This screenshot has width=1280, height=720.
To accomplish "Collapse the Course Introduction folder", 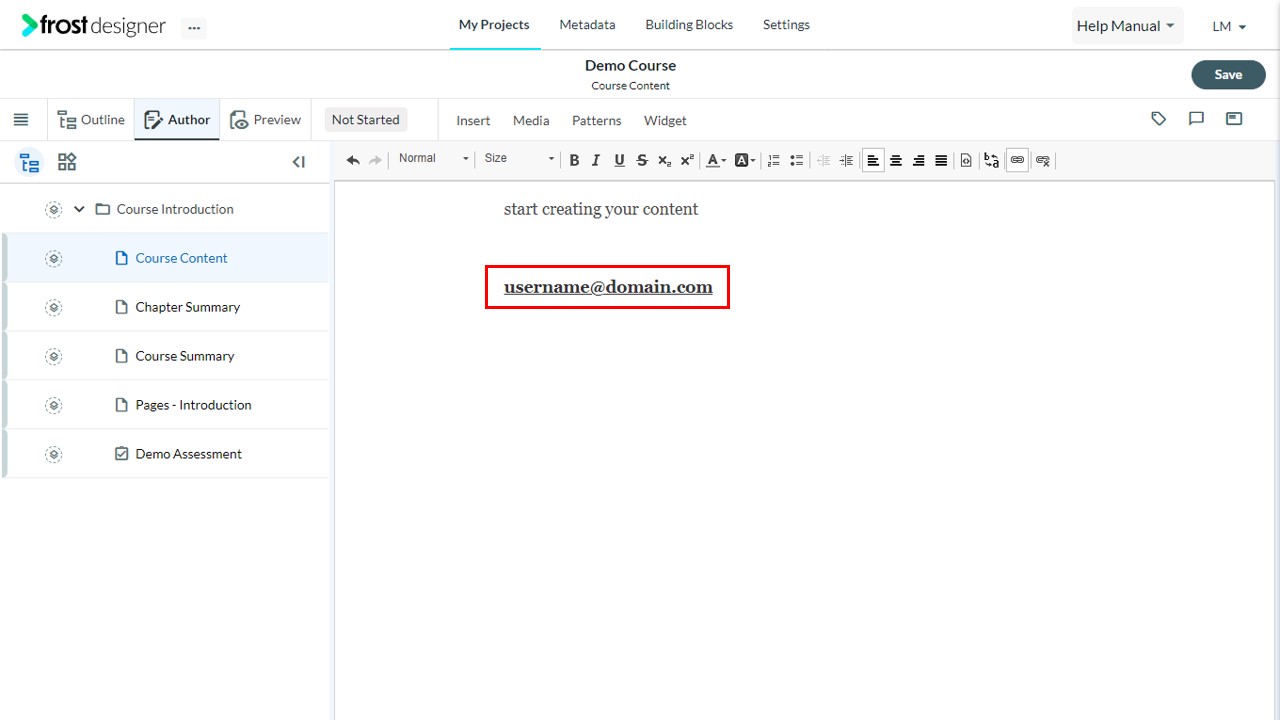I will 79,209.
